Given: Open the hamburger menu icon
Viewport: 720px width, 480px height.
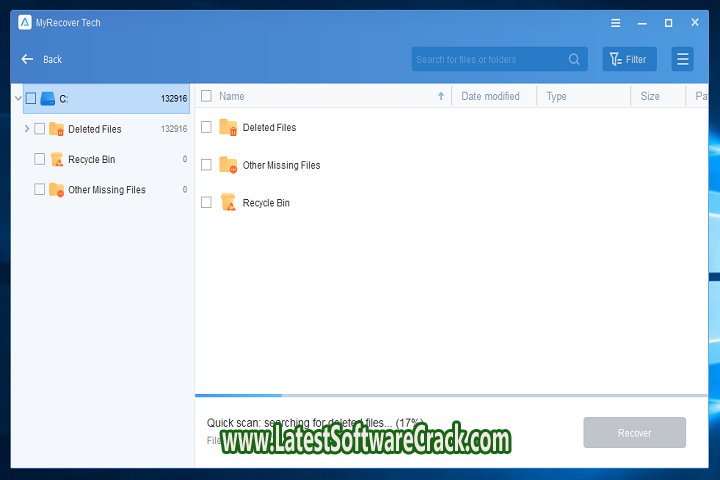Looking at the screenshot, I should [683, 60].
